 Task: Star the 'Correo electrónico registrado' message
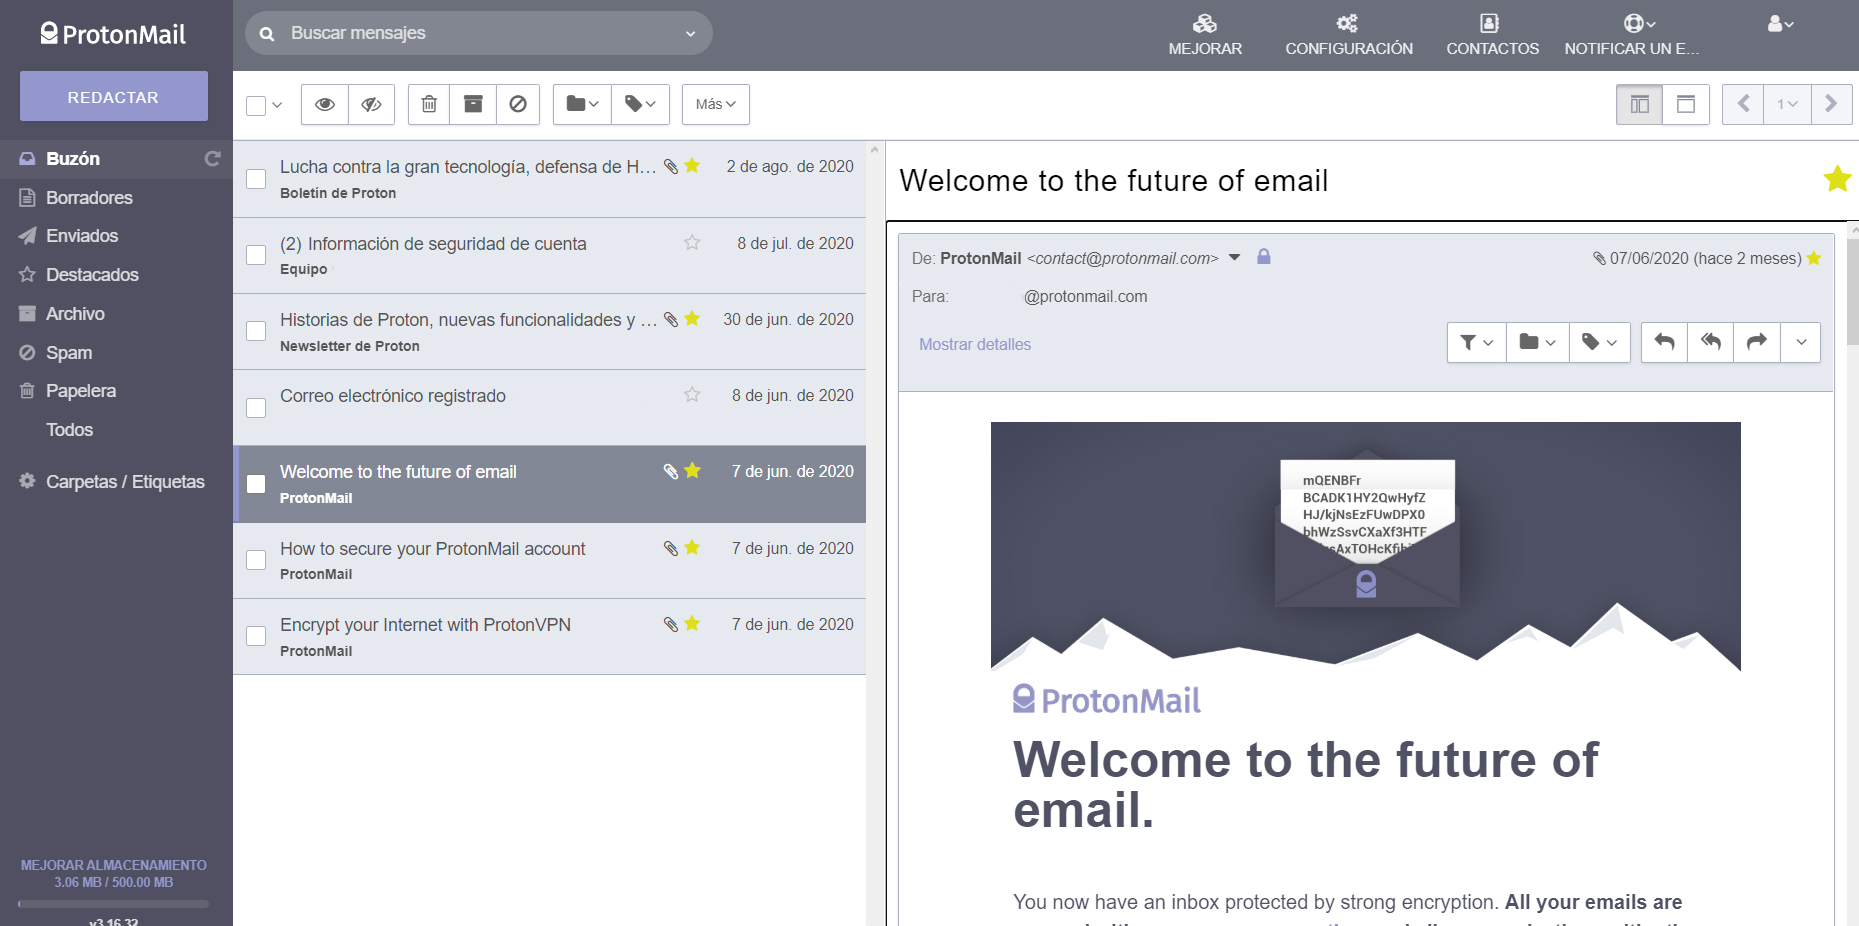pyautogui.click(x=692, y=395)
